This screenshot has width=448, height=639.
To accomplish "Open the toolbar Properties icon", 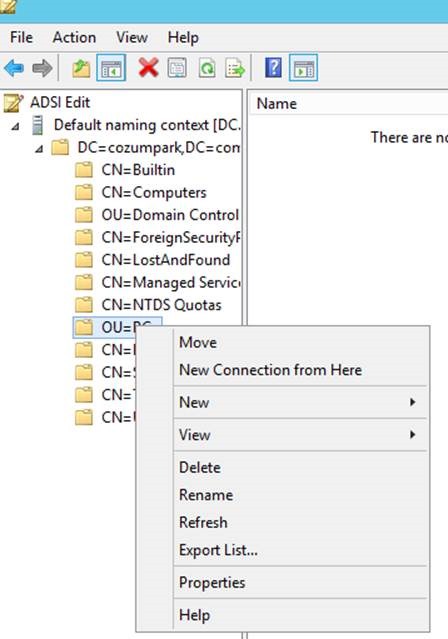I will pyautogui.click(x=177, y=68).
